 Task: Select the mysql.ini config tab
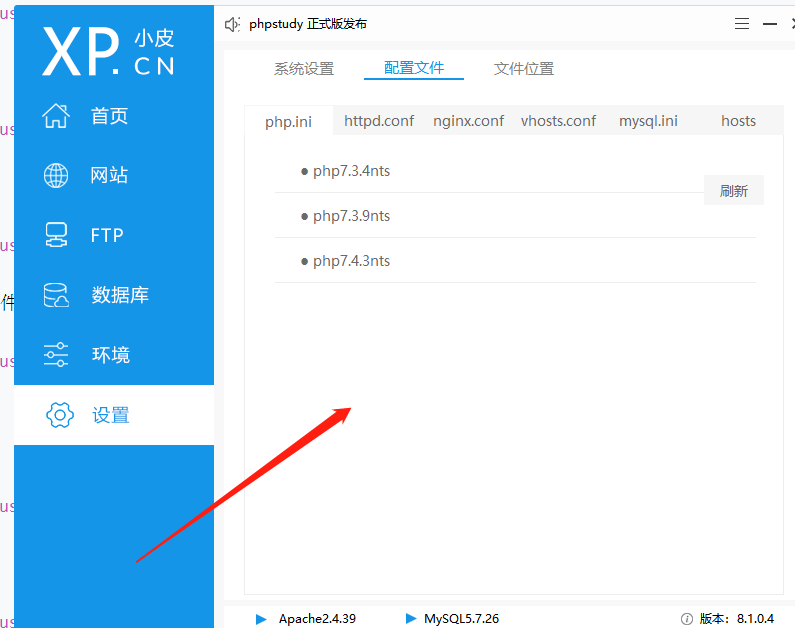point(648,121)
